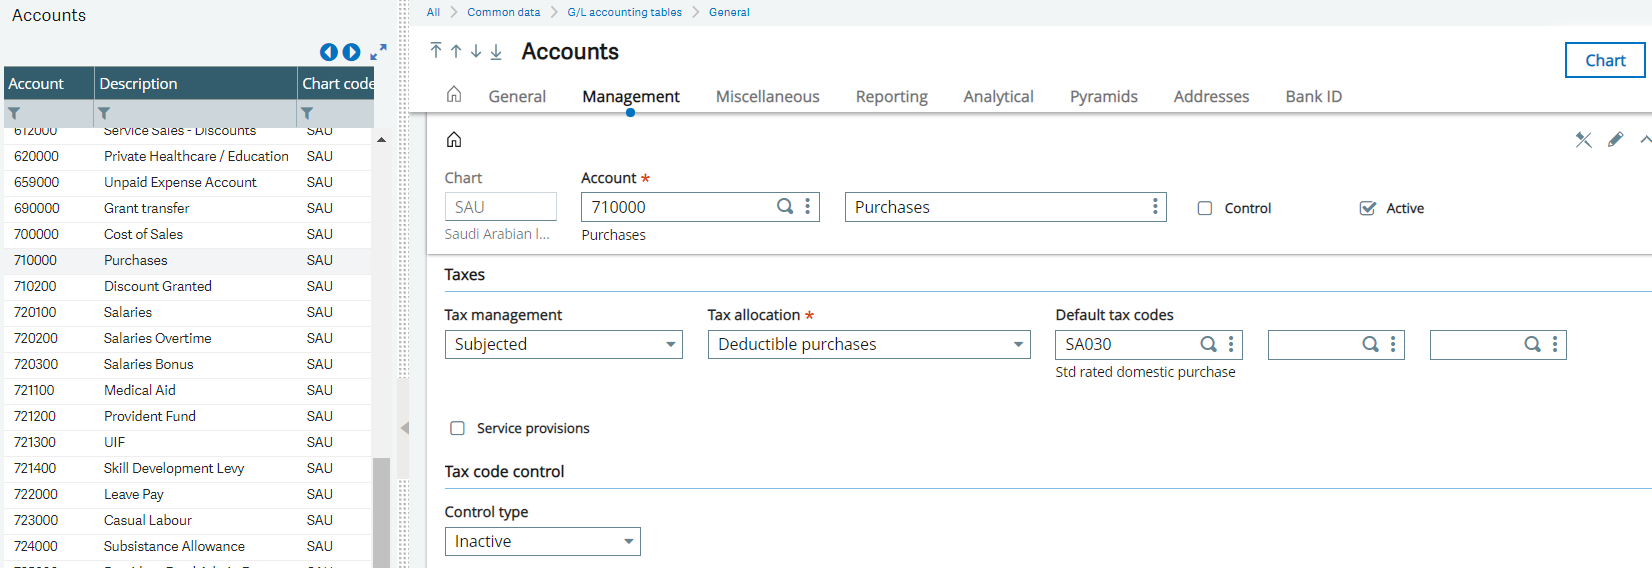Jump to first record arrow
The height and width of the screenshot is (568, 1652).
(x=436, y=51)
